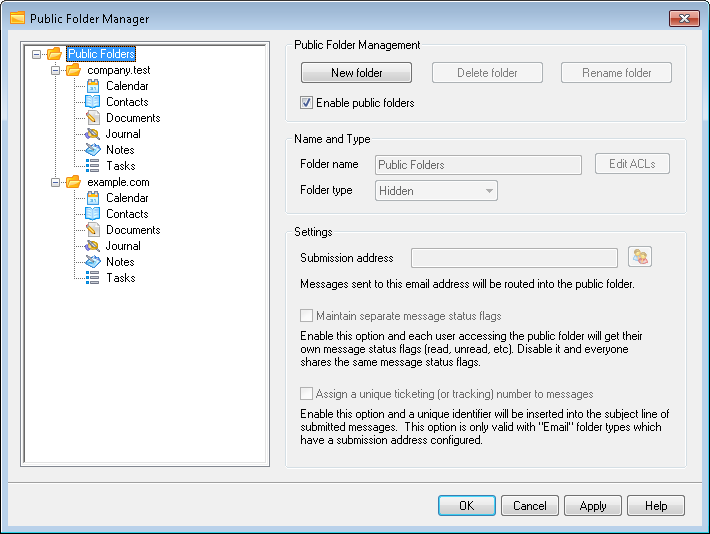Click the Tasks list icon under example.com
The height and width of the screenshot is (534, 710).
coord(92,278)
